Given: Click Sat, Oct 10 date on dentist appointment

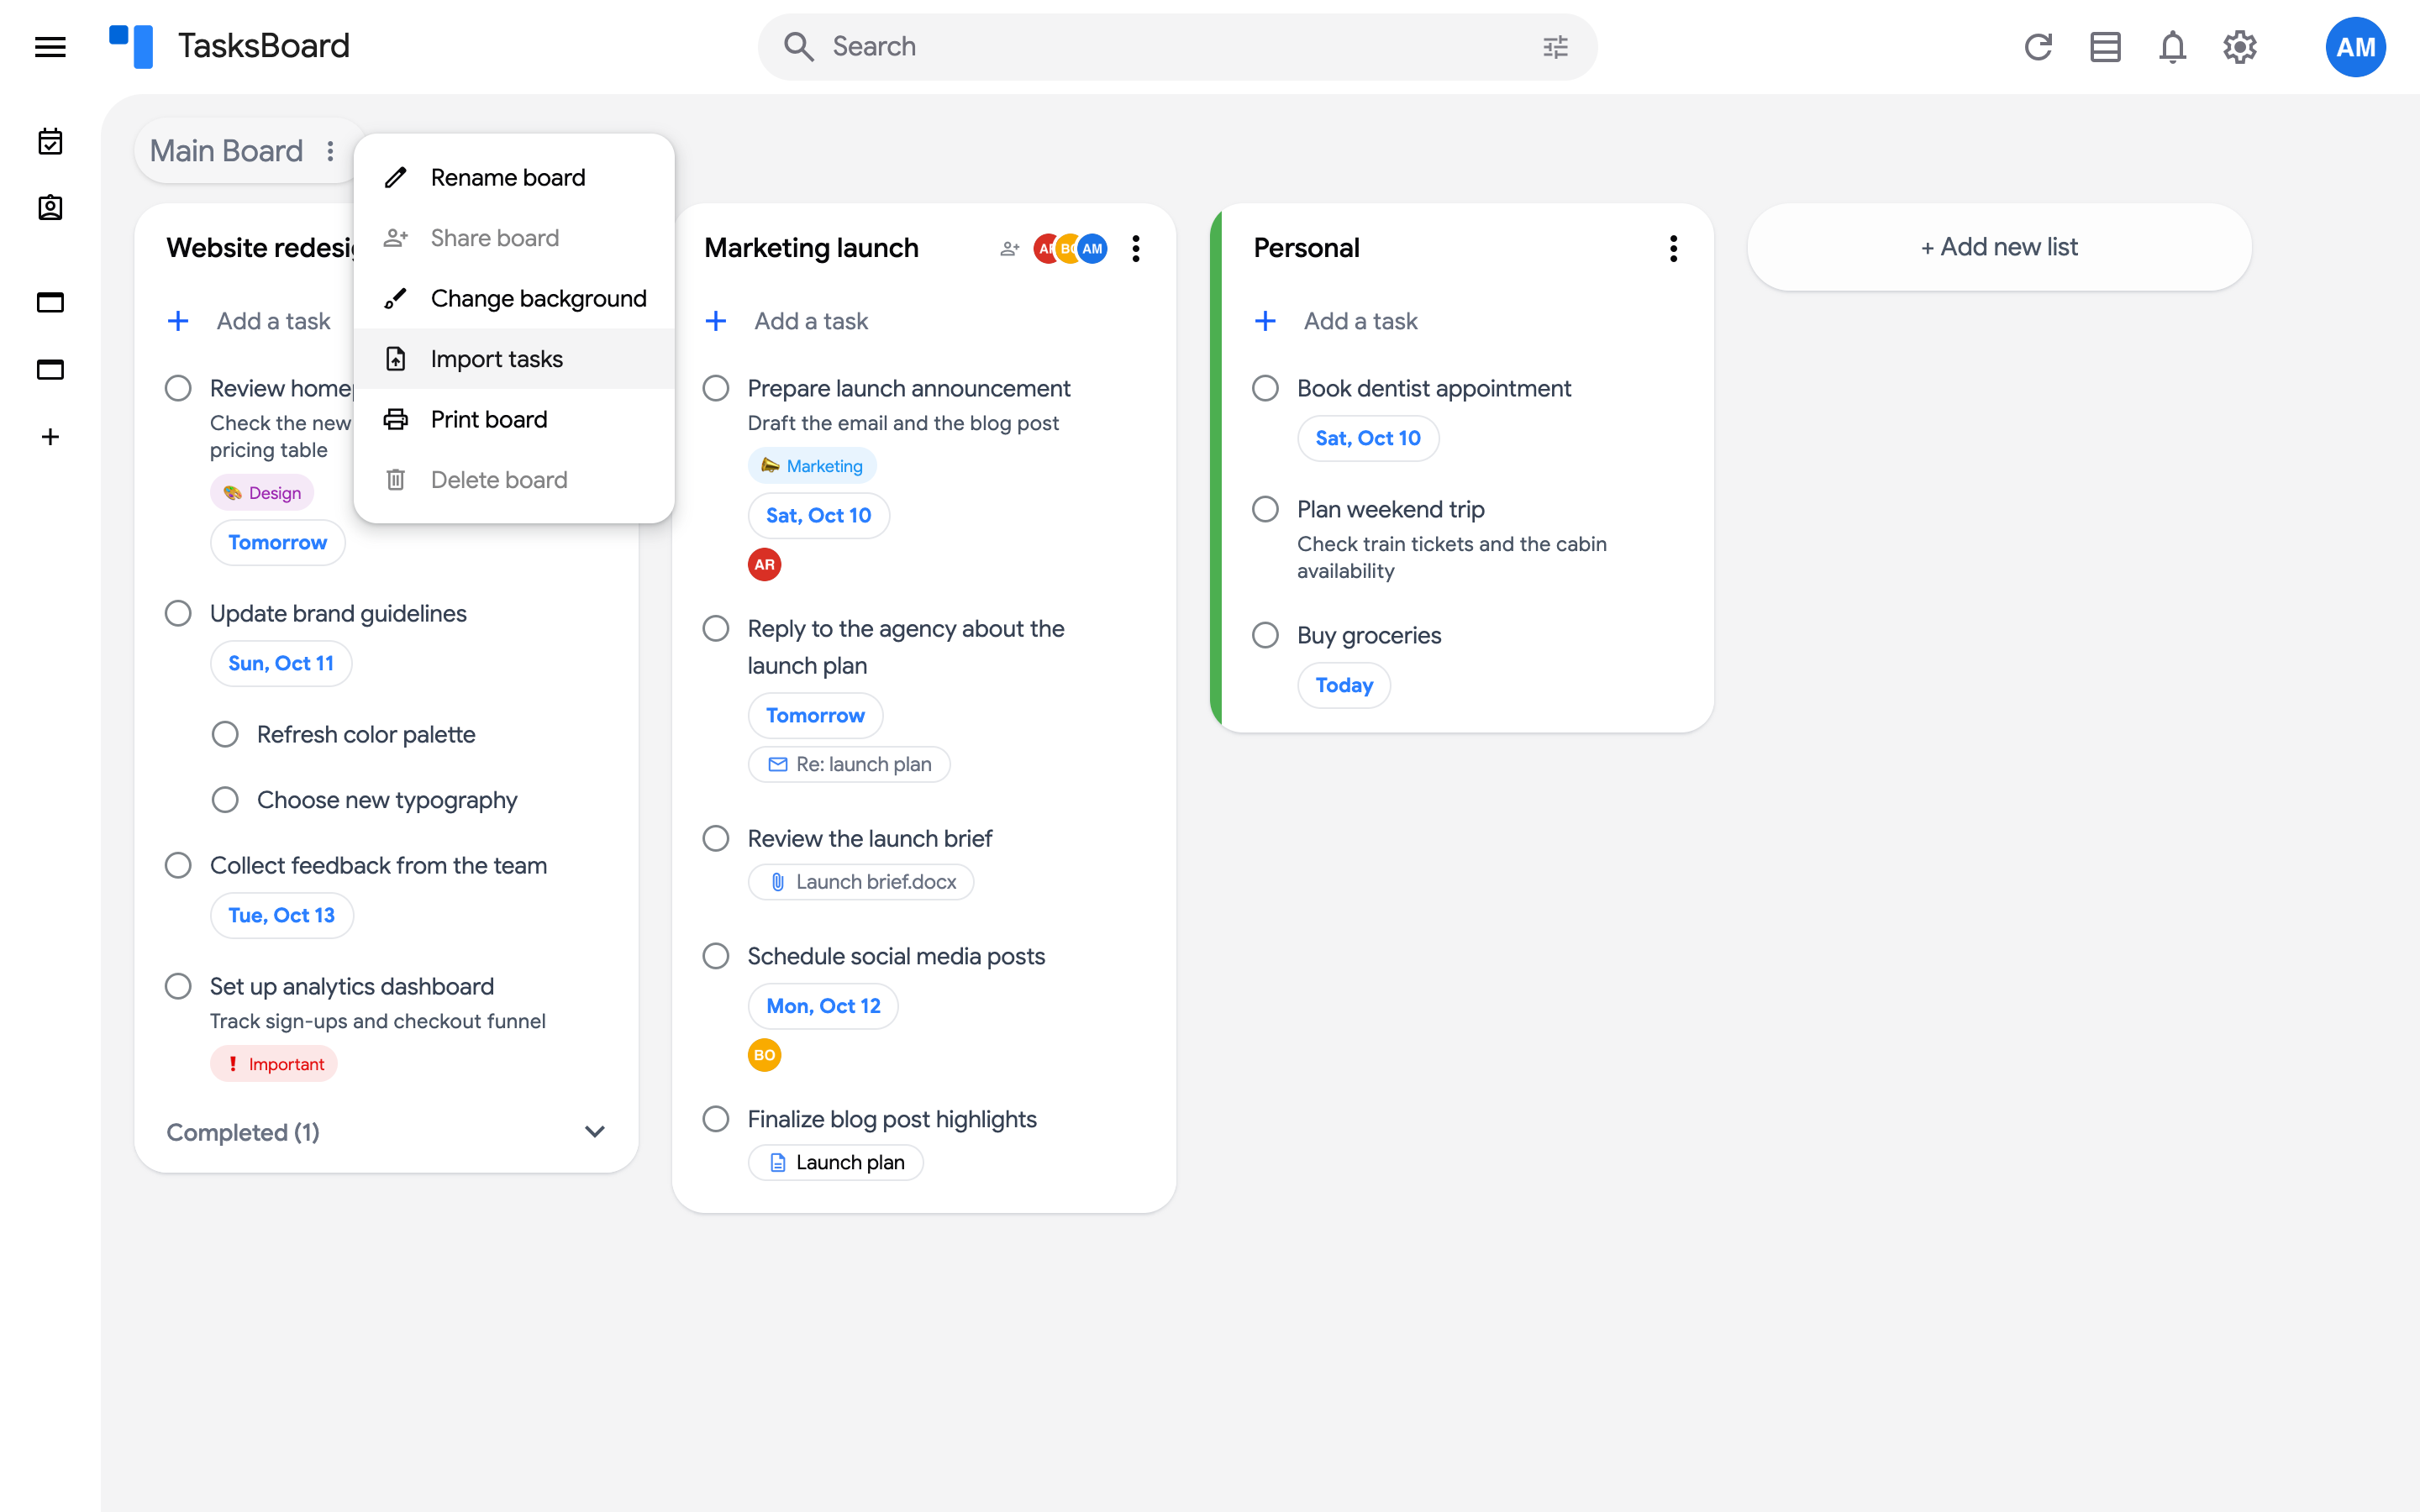Looking at the screenshot, I should point(1368,438).
